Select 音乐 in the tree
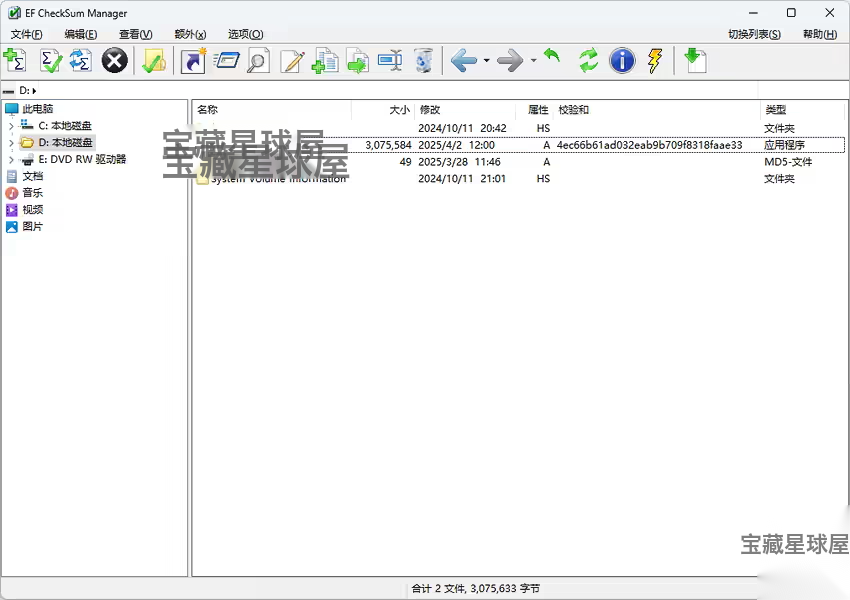This screenshot has width=850, height=600. click(33, 193)
